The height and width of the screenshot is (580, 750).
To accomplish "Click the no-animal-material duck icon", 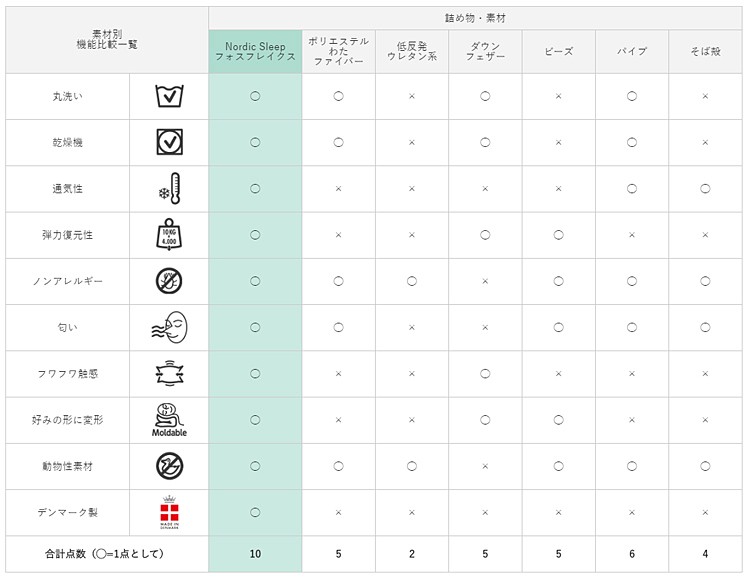I will click(x=169, y=466).
